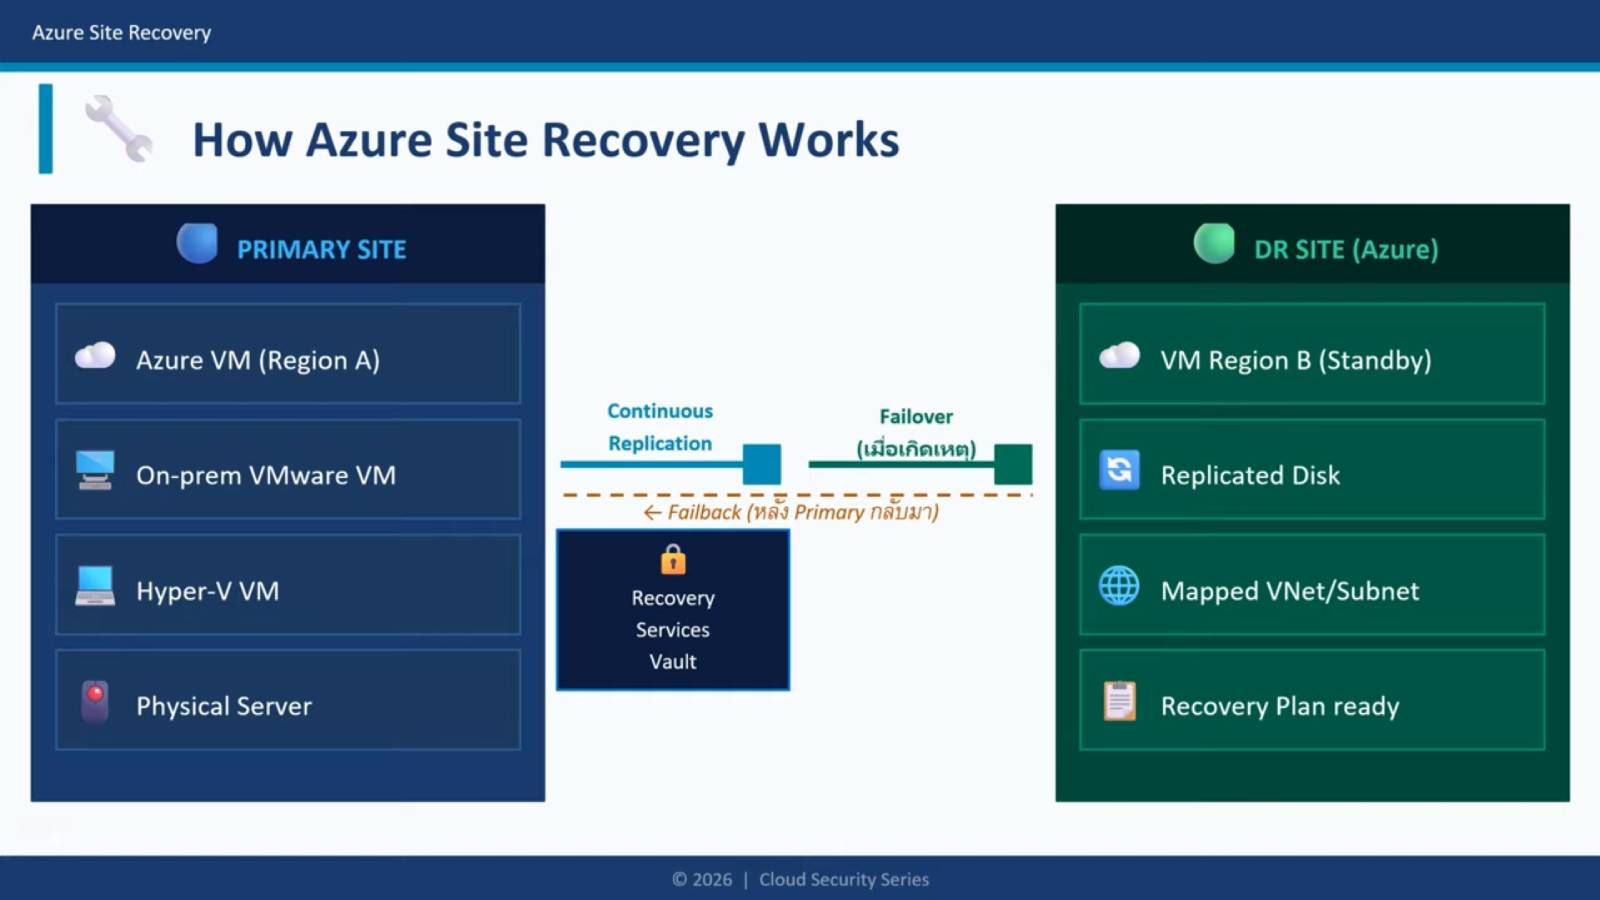
Task: Select the Hyper-V VM label
Action: pos(208,591)
